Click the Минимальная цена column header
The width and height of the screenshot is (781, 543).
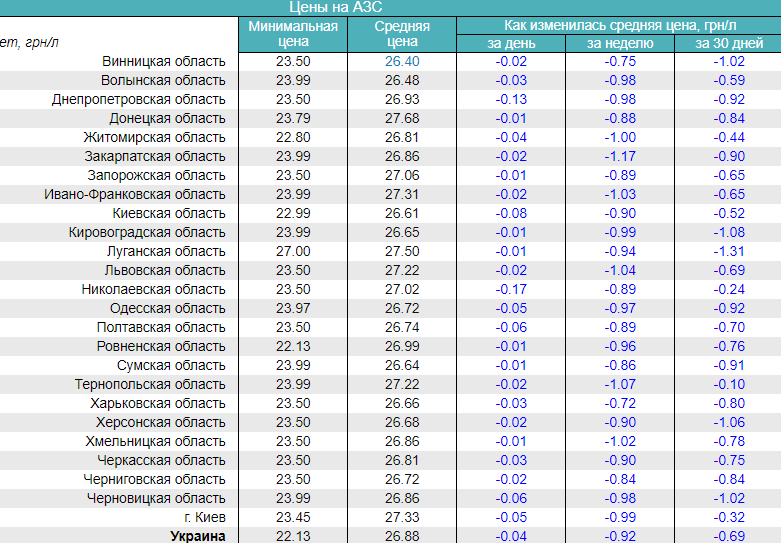pyautogui.click(x=293, y=34)
